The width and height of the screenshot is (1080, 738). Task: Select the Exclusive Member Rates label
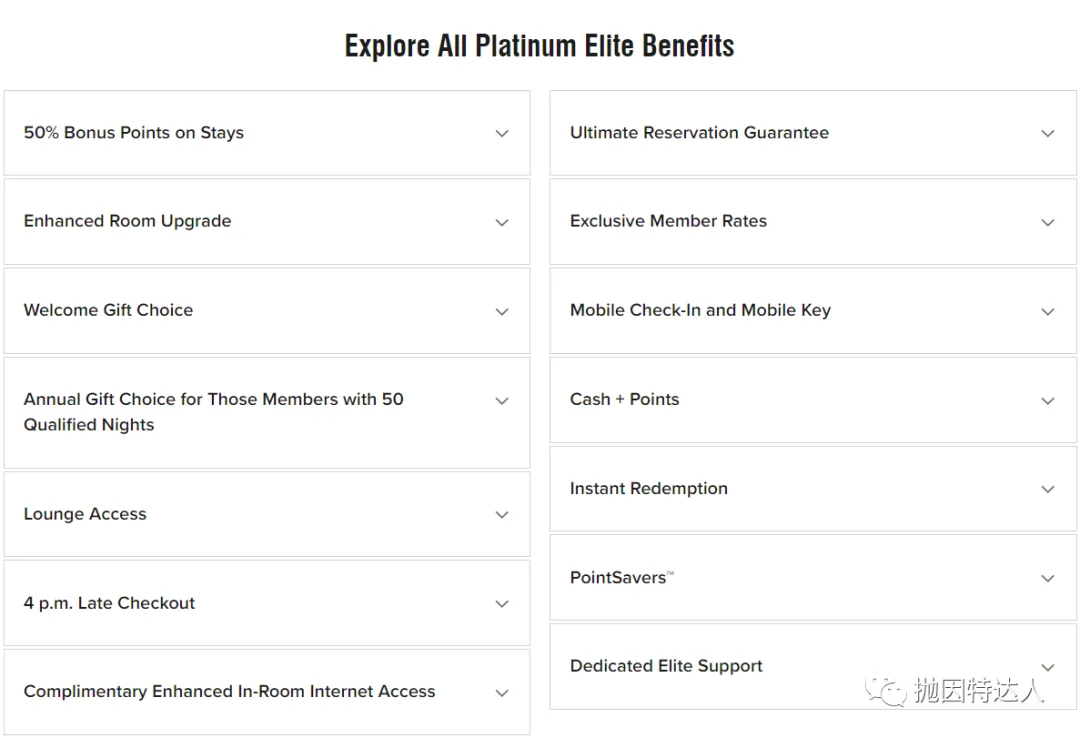tap(668, 221)
